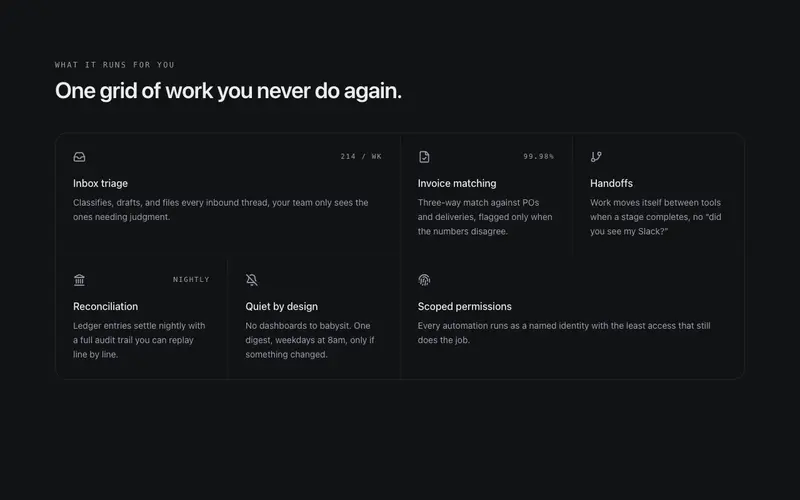Click the inbox tray icon
This screenshot has width=800, height=500.
(x=79, y=157)
